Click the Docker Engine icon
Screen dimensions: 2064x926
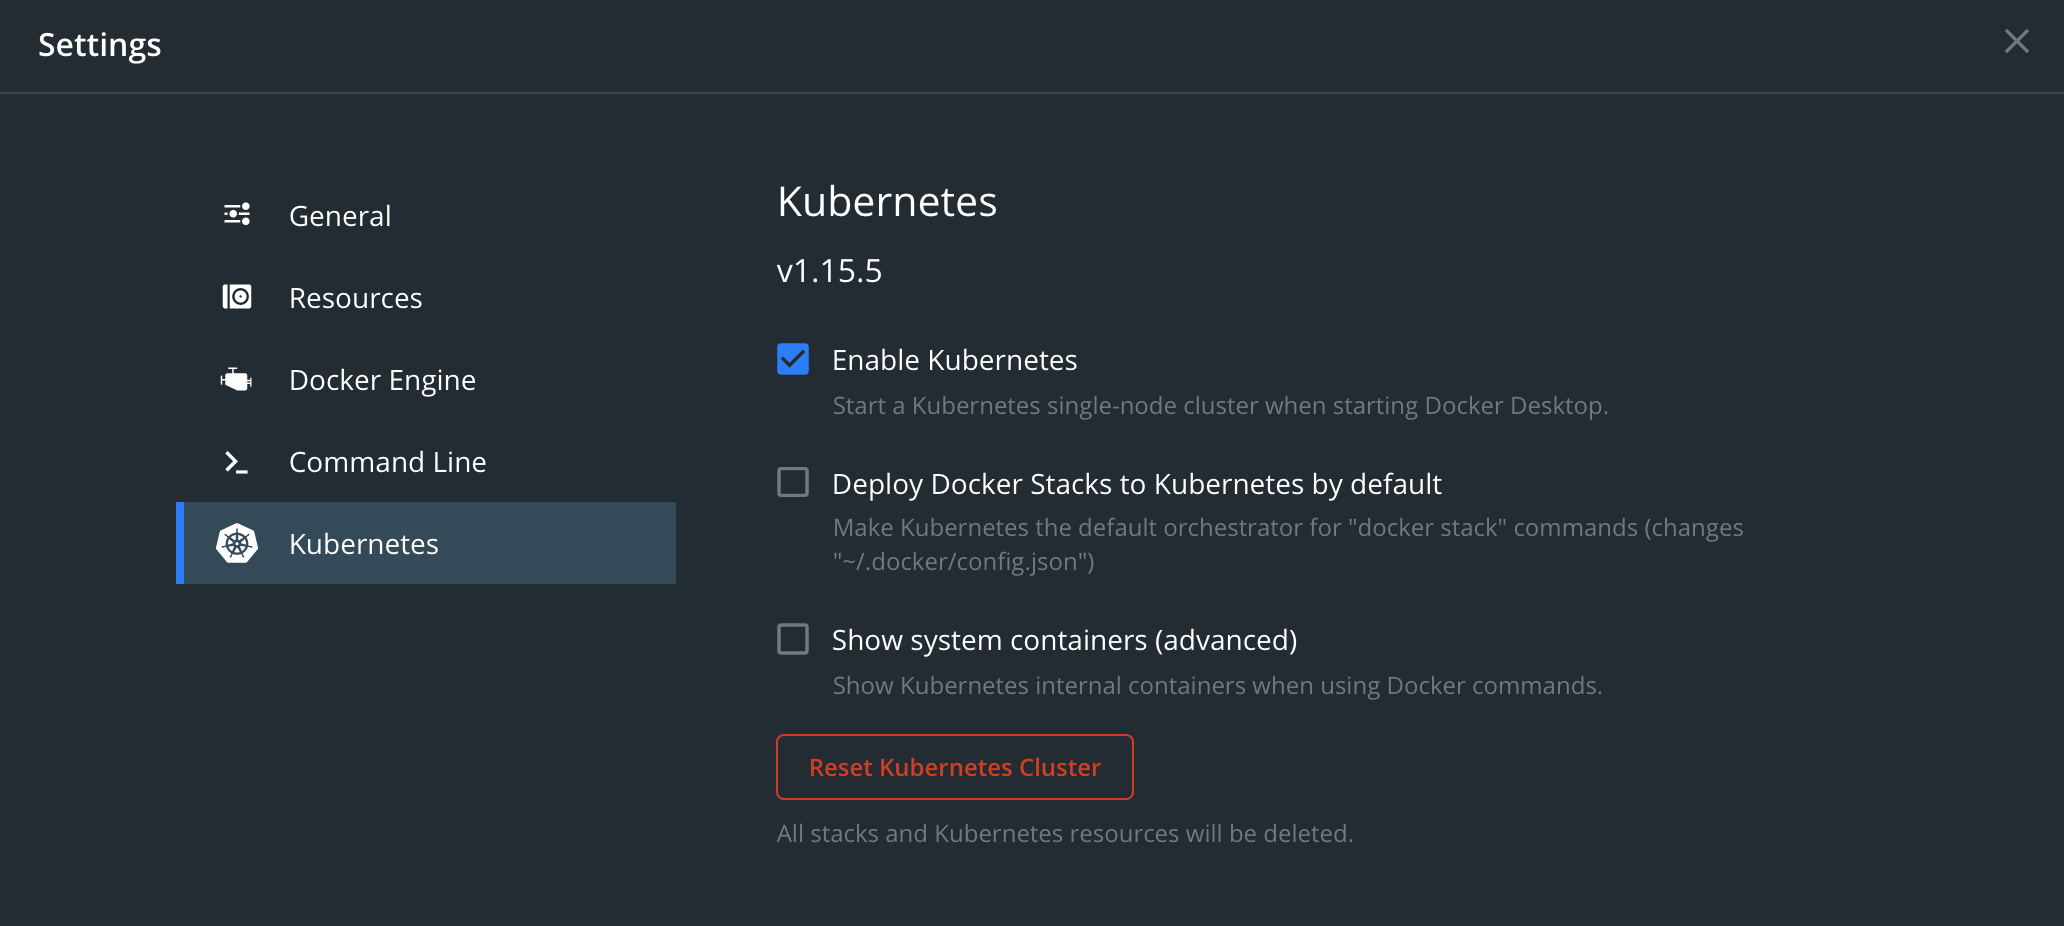[x=237, y=379]
